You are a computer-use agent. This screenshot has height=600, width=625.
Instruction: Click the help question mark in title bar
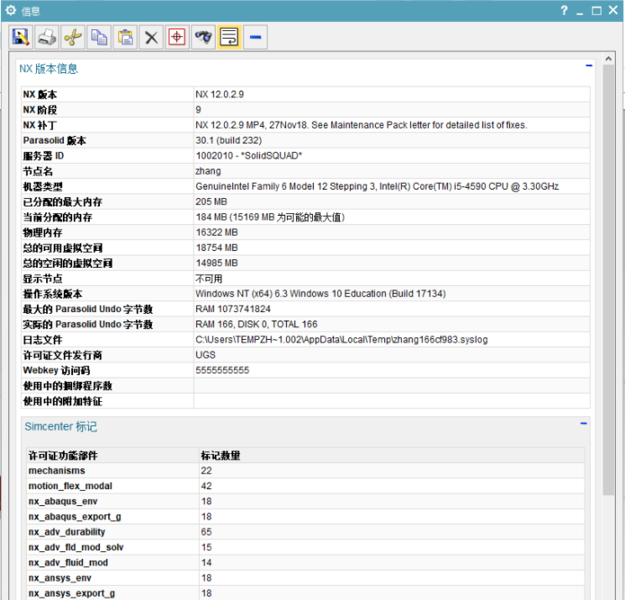point(566,11)
